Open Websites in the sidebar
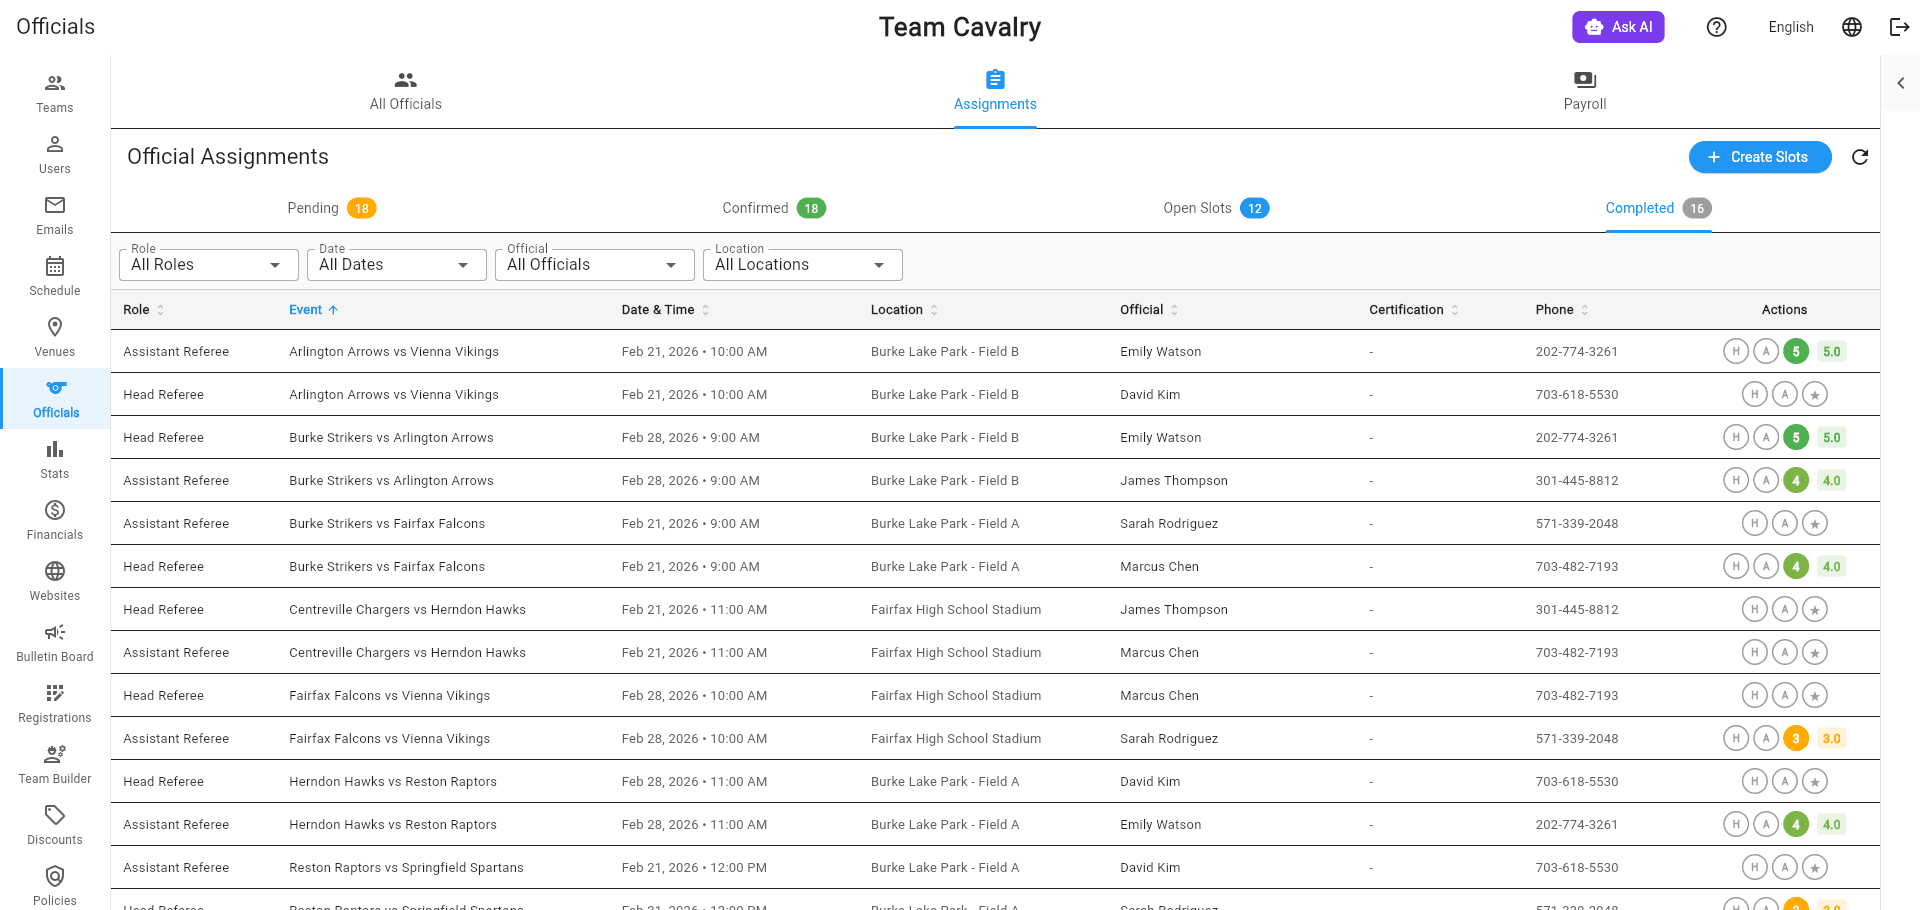 pos(55,582)
